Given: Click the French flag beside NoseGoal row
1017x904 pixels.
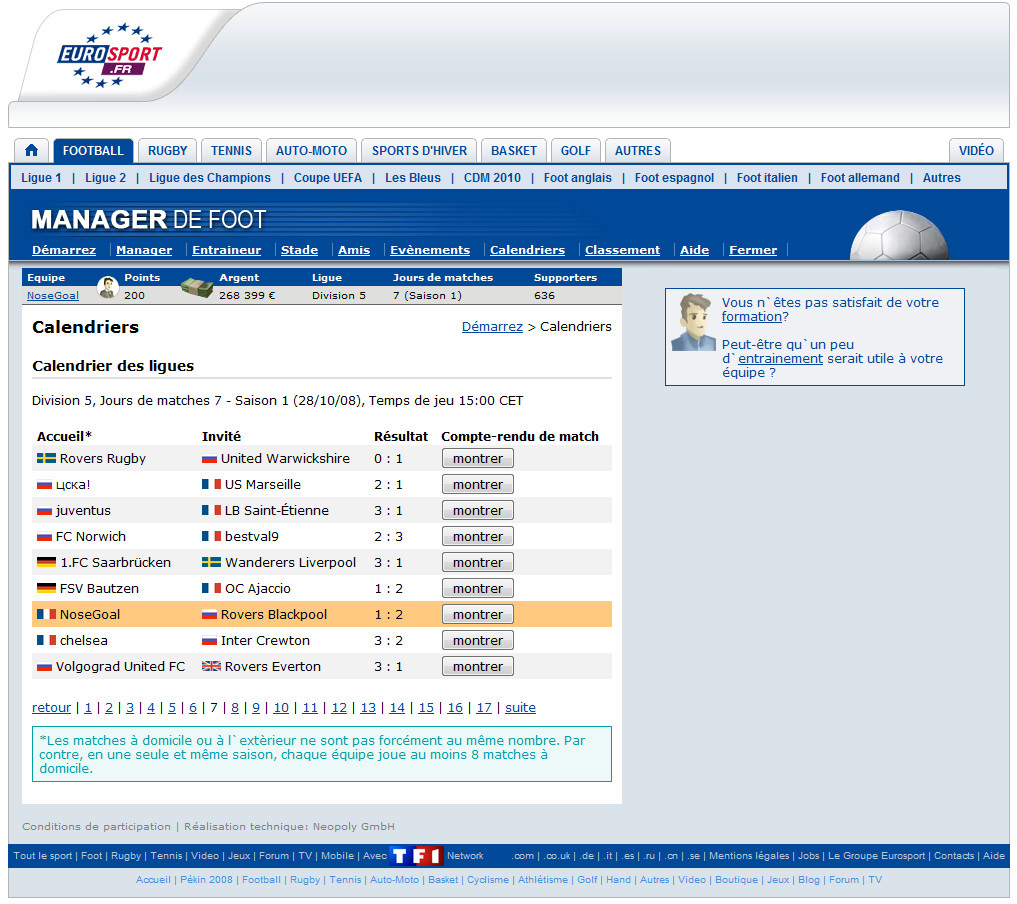Looking at the screenshot, I should tap(46, 614).
